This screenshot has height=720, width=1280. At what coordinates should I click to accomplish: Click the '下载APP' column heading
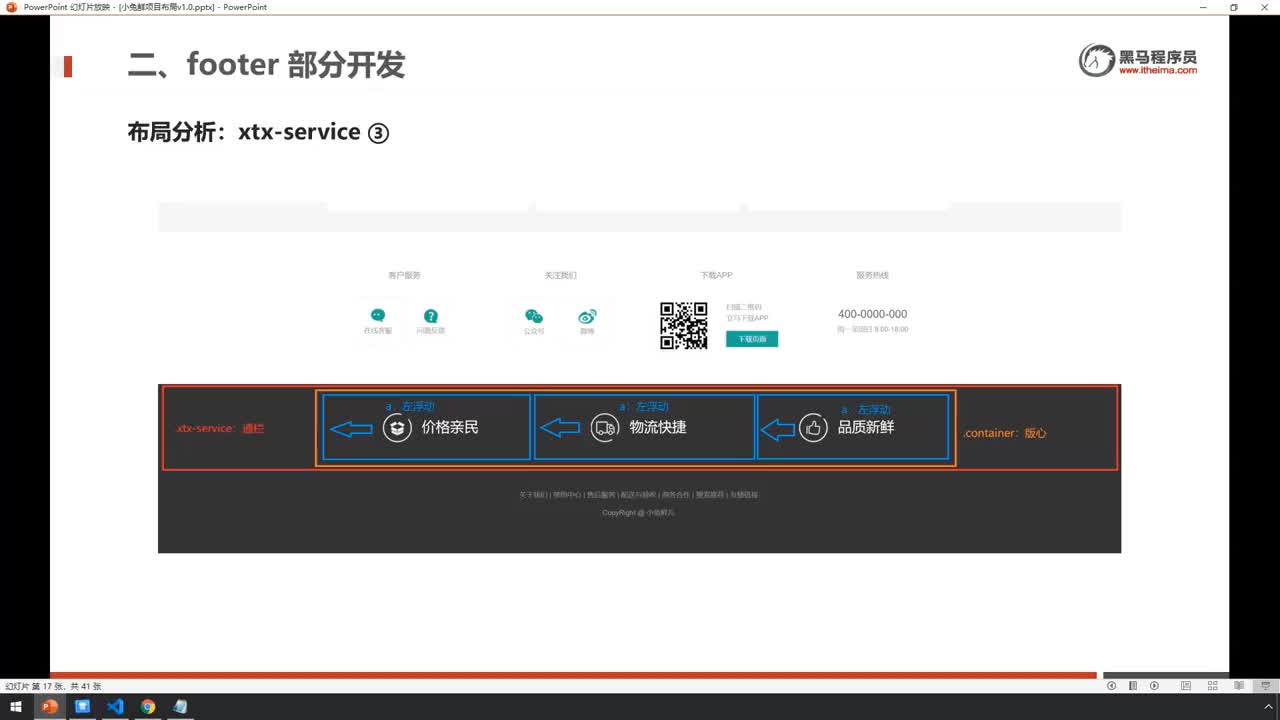716,275
